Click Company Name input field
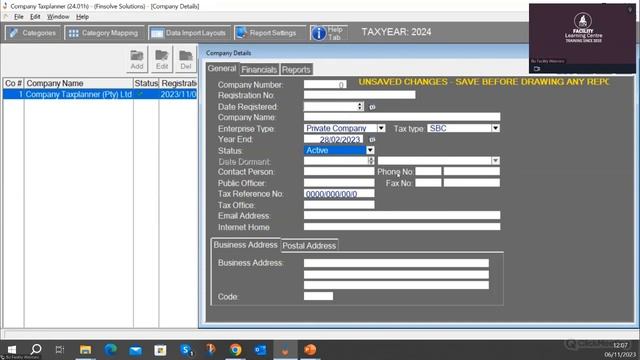 coord(402,117)
